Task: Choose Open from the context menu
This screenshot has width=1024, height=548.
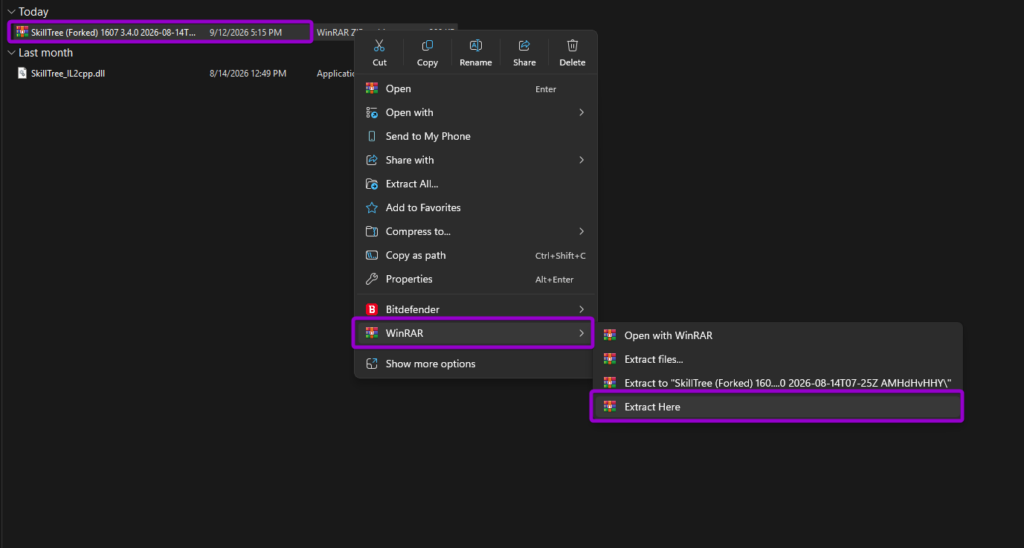Action: pos(475,89)
